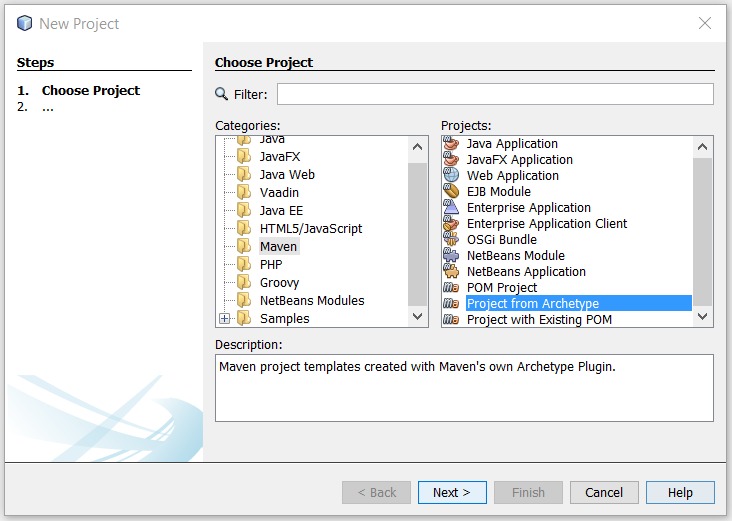Click the New Project cube icon
Viewport: 732px width, 521px height.
25,23
